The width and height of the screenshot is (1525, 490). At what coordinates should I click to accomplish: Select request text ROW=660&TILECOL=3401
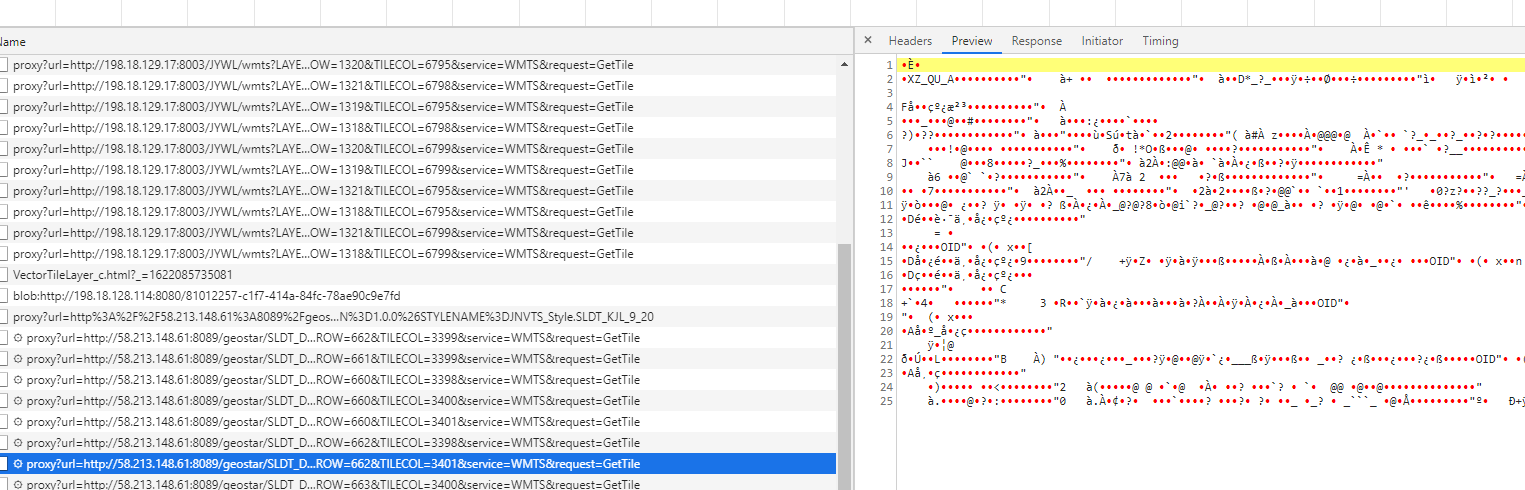tap(333, 422)
